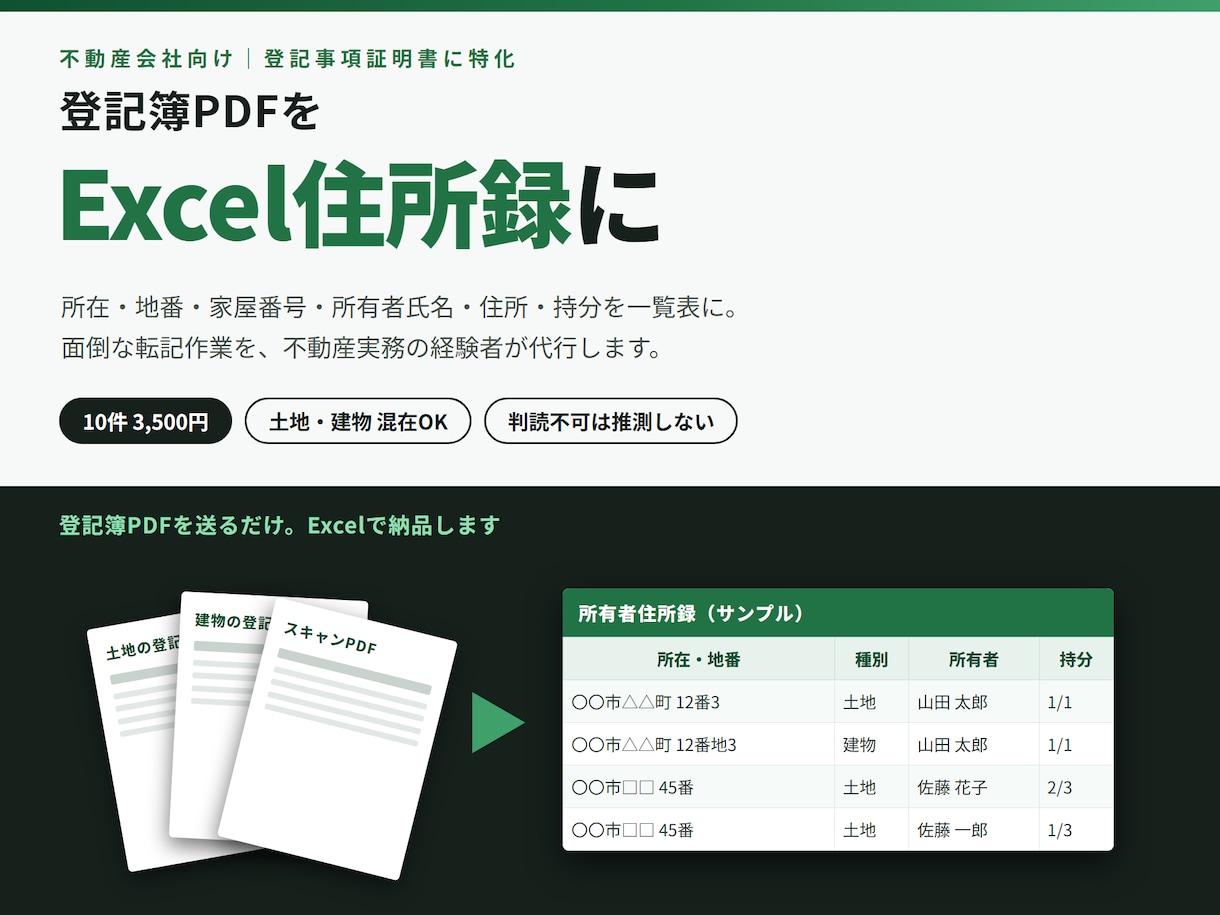Click the 2/3 share cell
Viewport: 1220px width, 915px height.
coord(1076,787)
